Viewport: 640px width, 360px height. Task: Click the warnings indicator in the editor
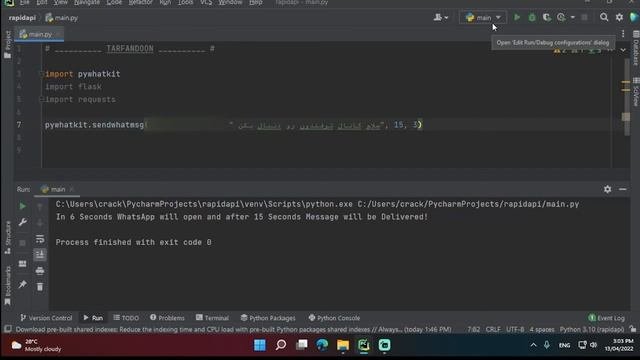[x=560, y=51]
